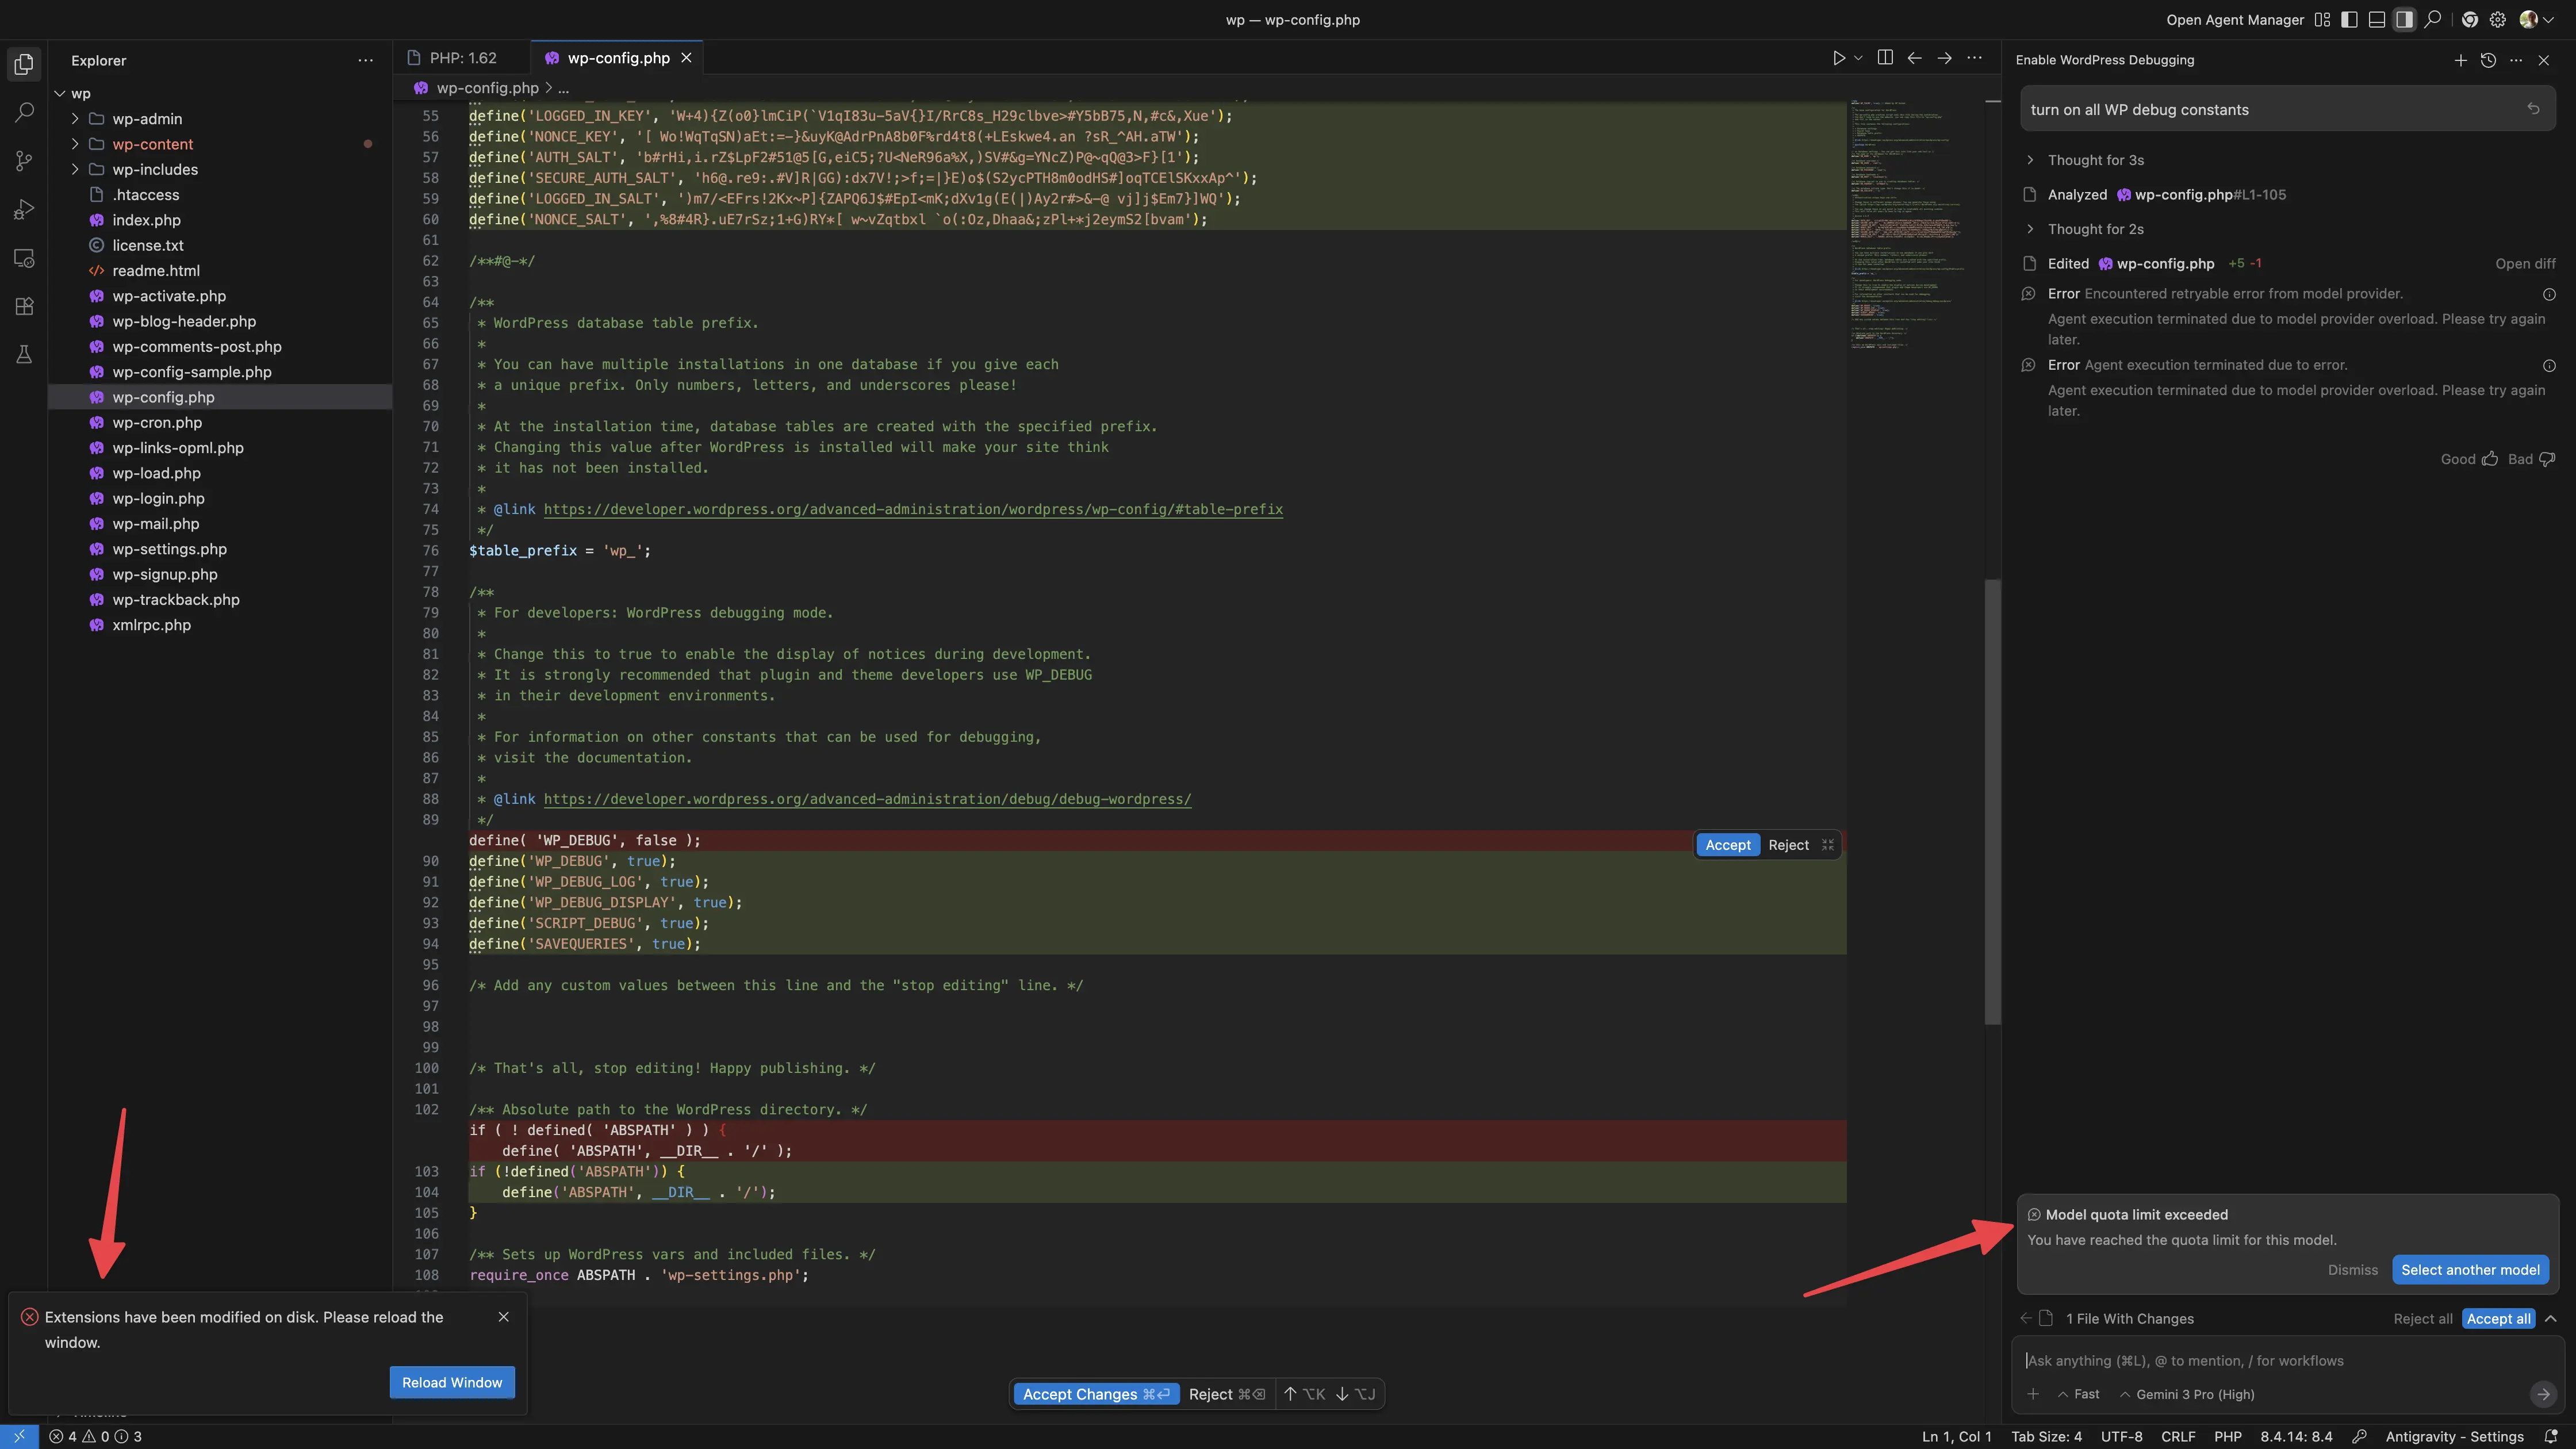
Task: Toggle the primary side bar layout icon
Action: (2350, 20)
